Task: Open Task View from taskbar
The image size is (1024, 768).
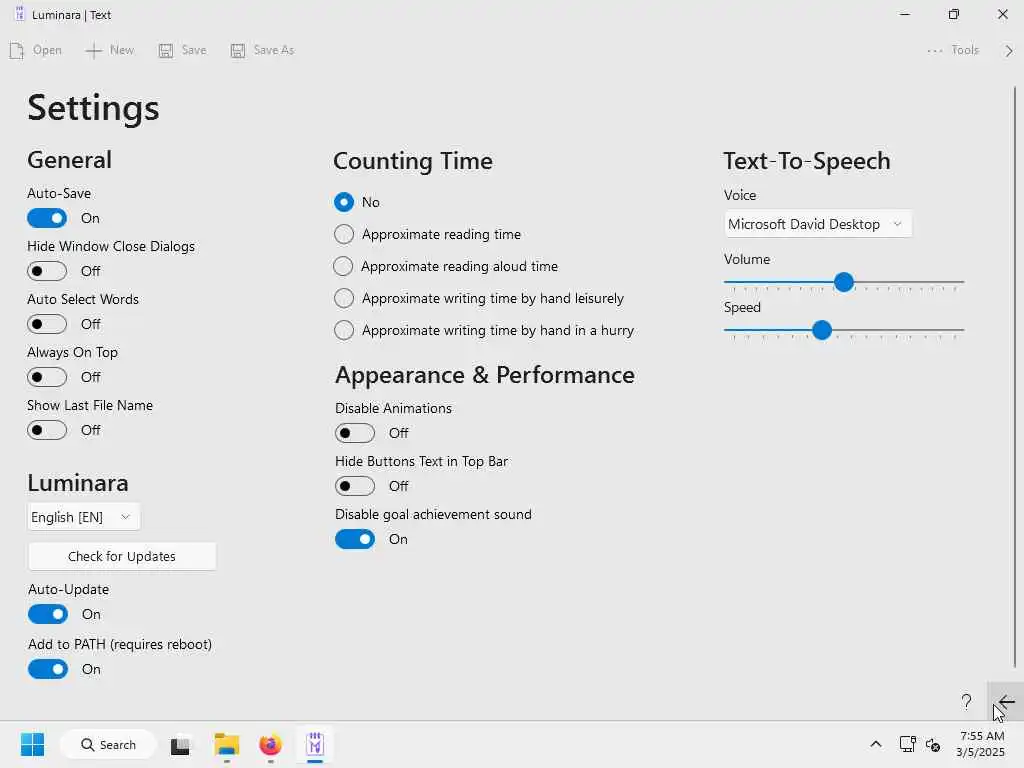Action: (x=180, y=744)
